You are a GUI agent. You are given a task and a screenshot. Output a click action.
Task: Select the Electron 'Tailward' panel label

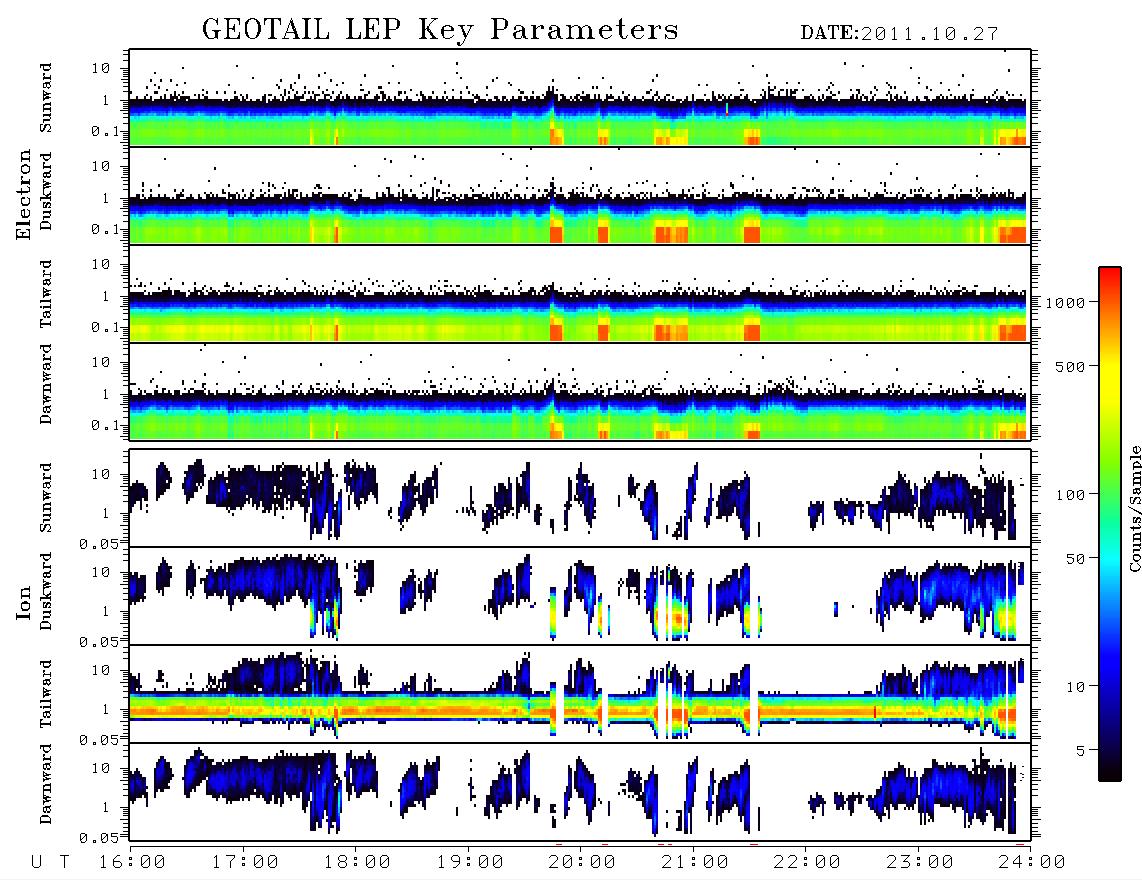pos(46,294)
